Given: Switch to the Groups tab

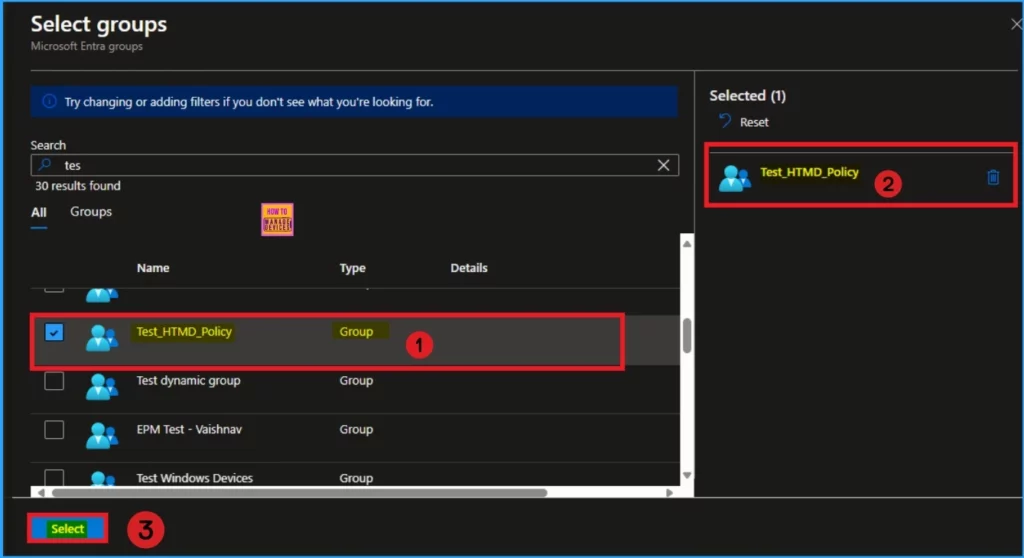Looking at the screenshot, I should tap(91, 212).
